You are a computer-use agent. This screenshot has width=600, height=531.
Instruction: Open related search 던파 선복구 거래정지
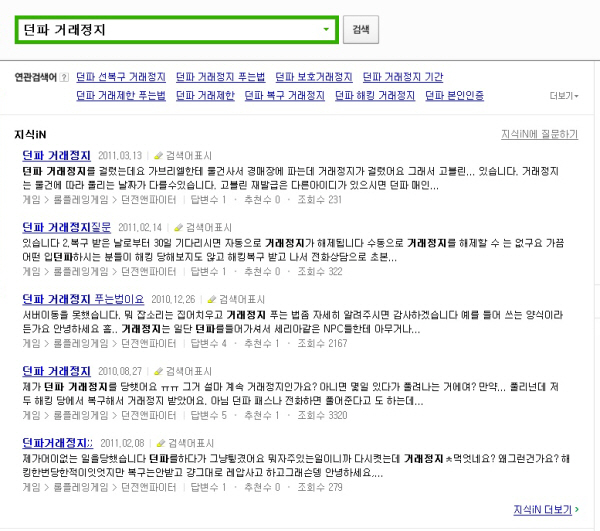click(121, 77)
